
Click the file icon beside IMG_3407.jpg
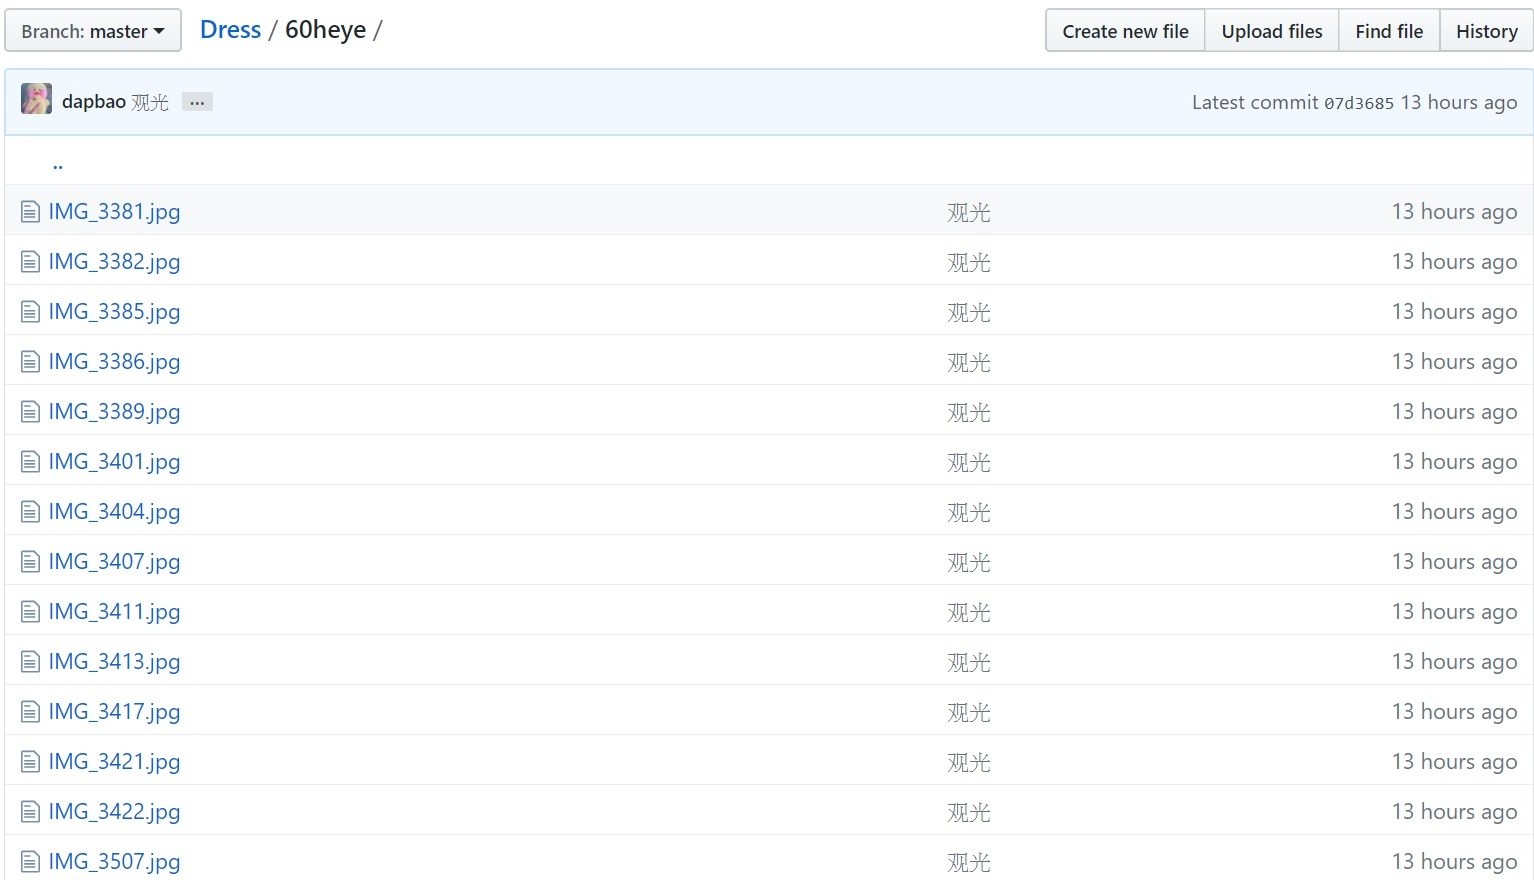pos(31,562)
